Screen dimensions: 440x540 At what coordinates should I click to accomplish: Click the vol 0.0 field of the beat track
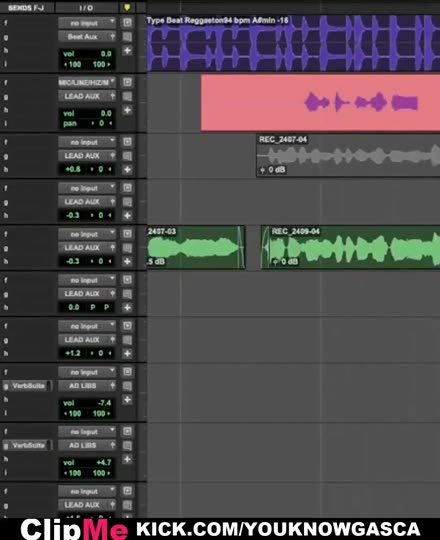tap(87, 54)
